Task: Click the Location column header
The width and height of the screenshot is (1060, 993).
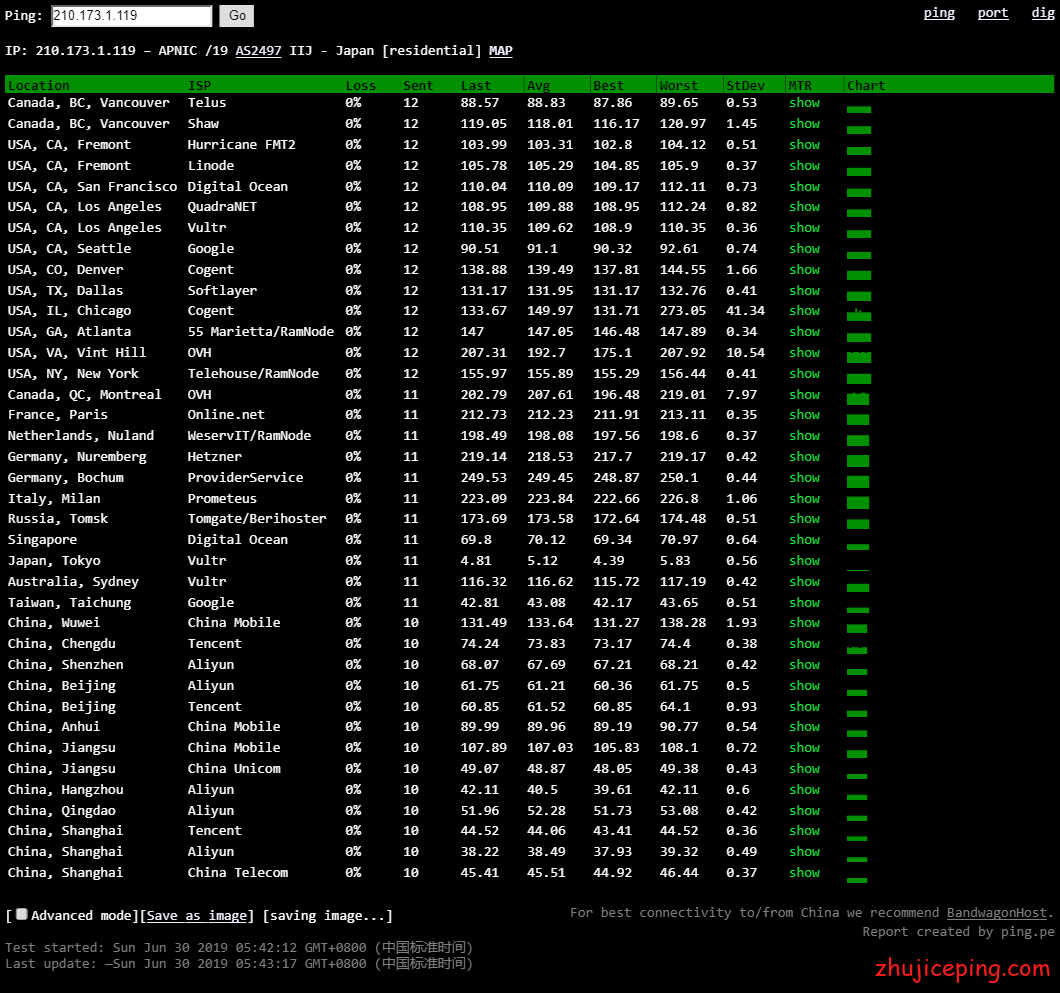Action: click(39, 85)
